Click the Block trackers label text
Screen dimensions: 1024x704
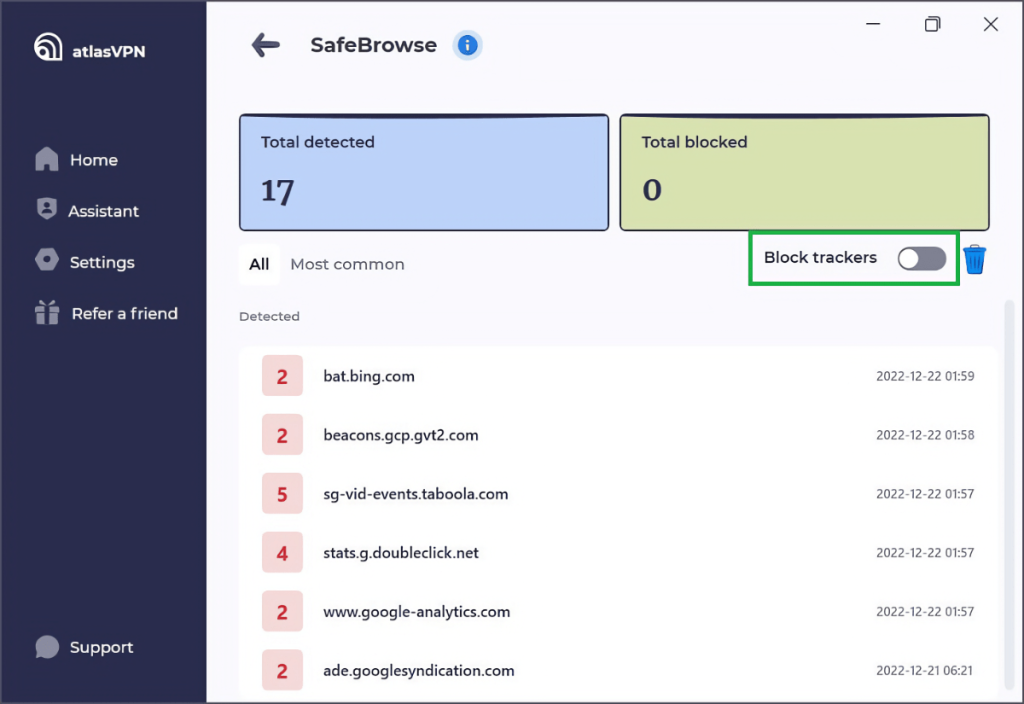click(x=820, y=257)
